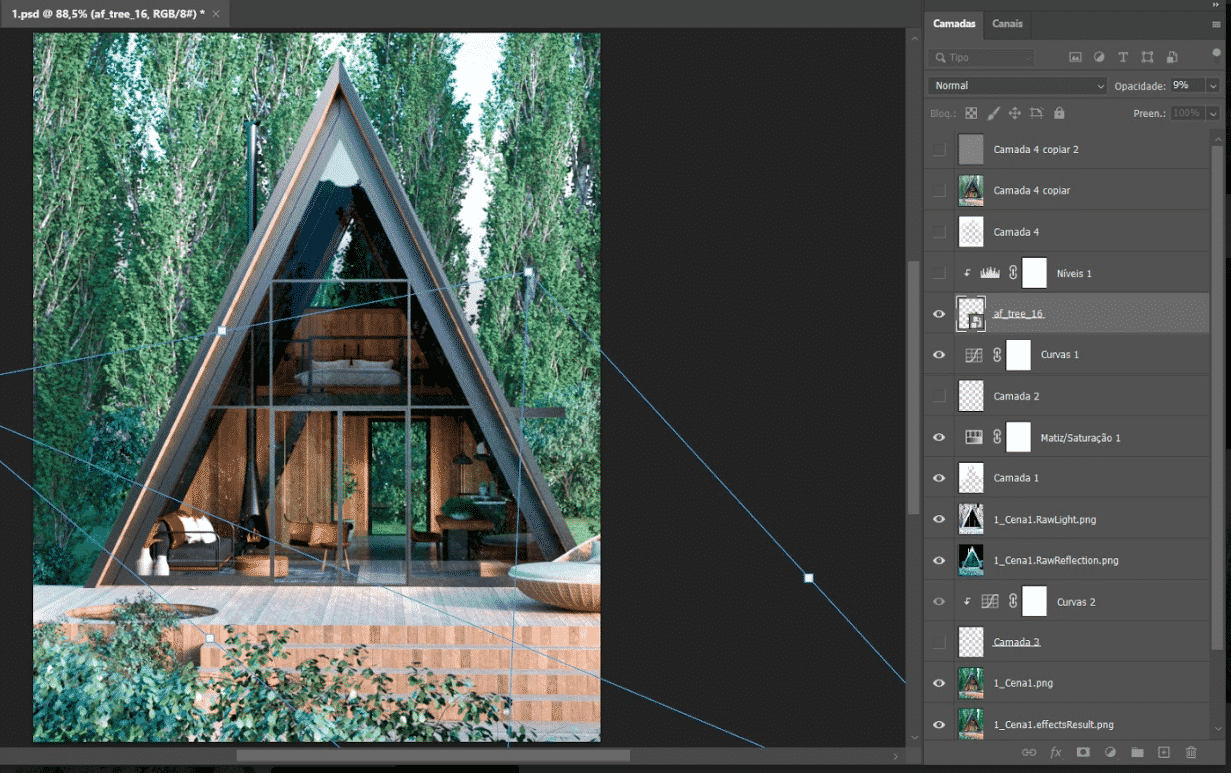1231x773 pixels.
Task: Click the lock all padlock icon
Action: 1059,114
